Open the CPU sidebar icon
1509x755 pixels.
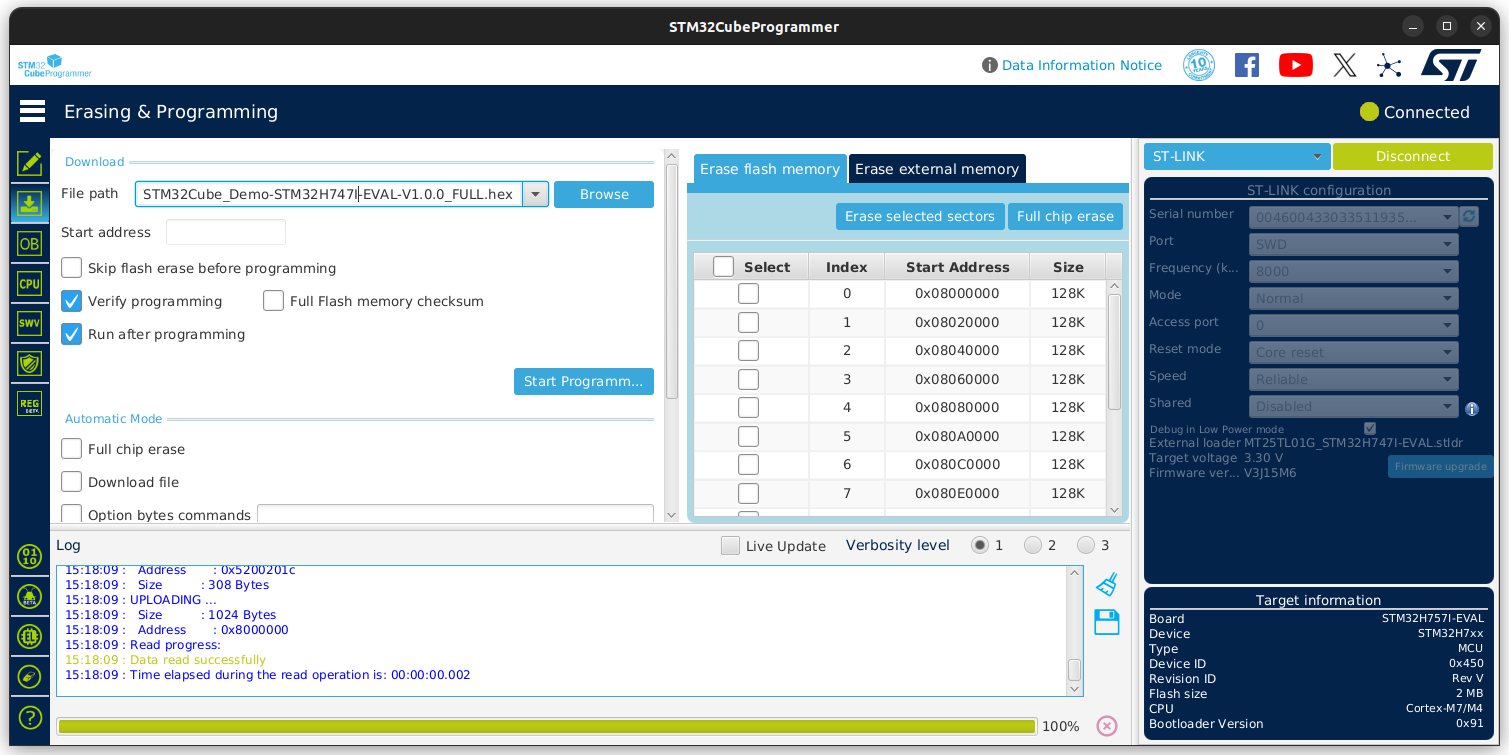point(29,283)
